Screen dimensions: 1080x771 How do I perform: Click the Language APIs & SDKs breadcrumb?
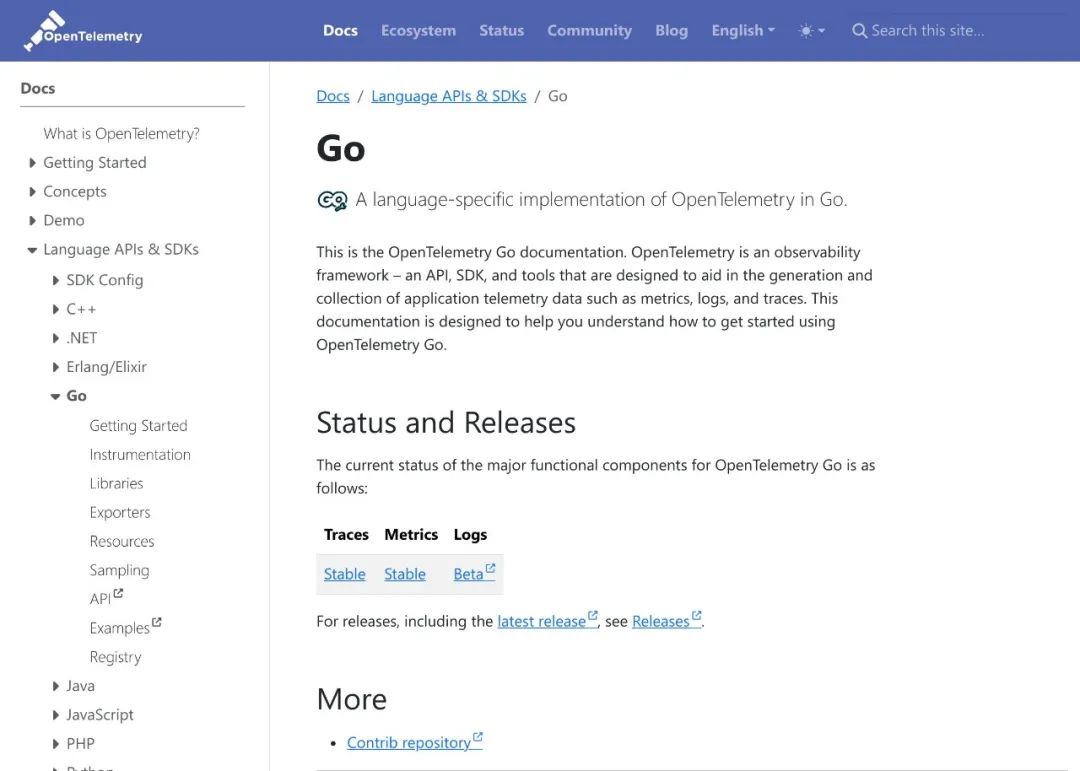click(x=448, y=96)
